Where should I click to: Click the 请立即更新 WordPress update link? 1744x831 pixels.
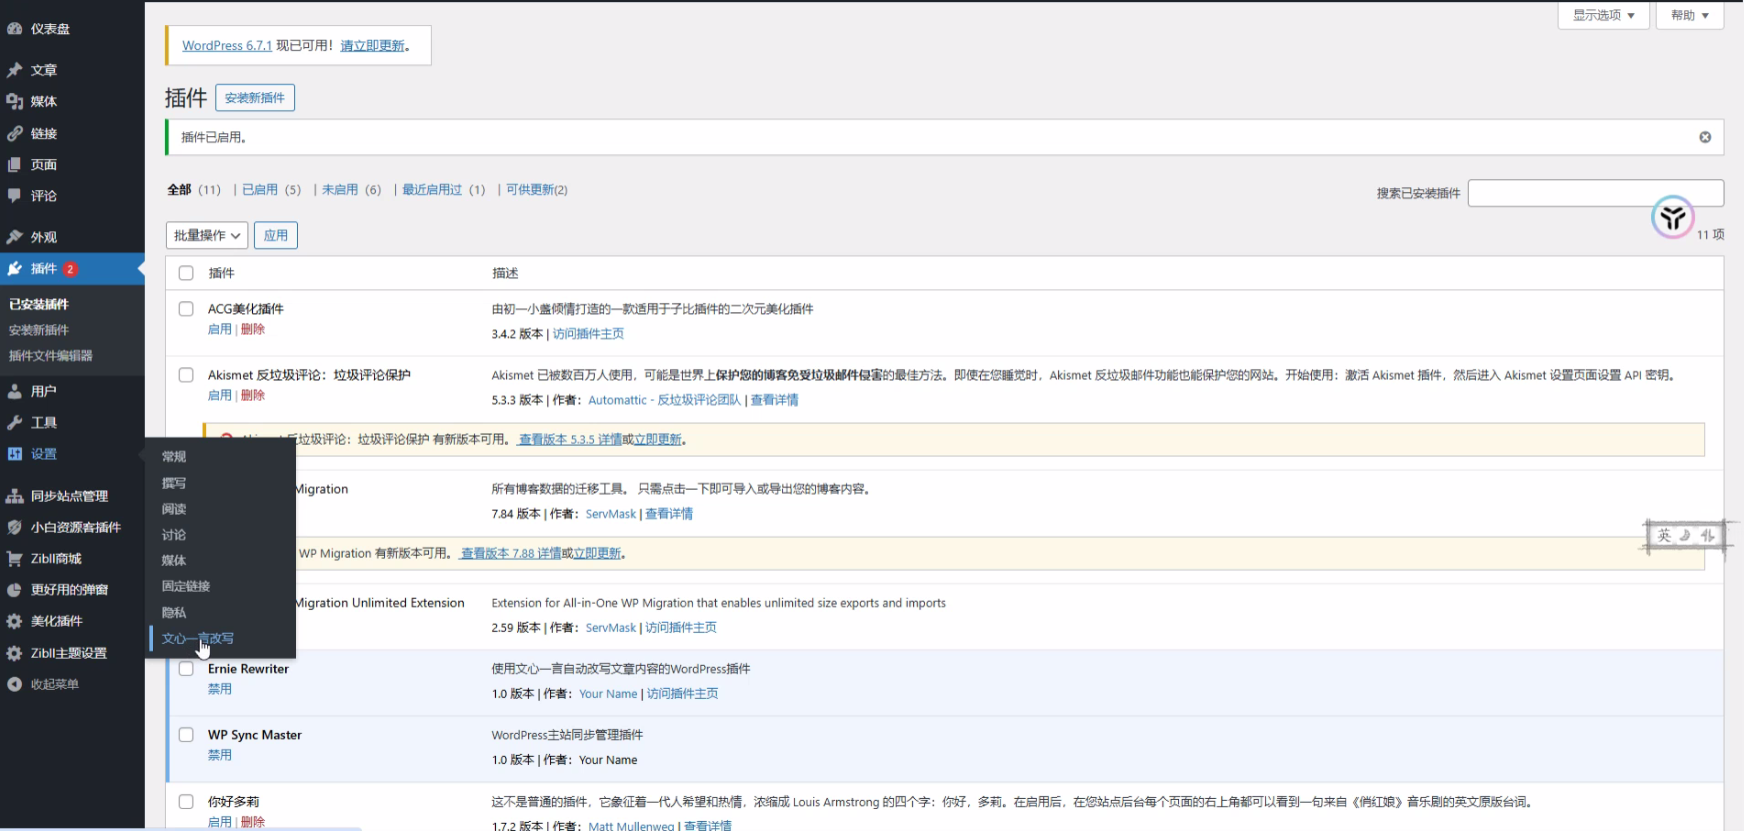pyautogui.click(x=372, y=46)
